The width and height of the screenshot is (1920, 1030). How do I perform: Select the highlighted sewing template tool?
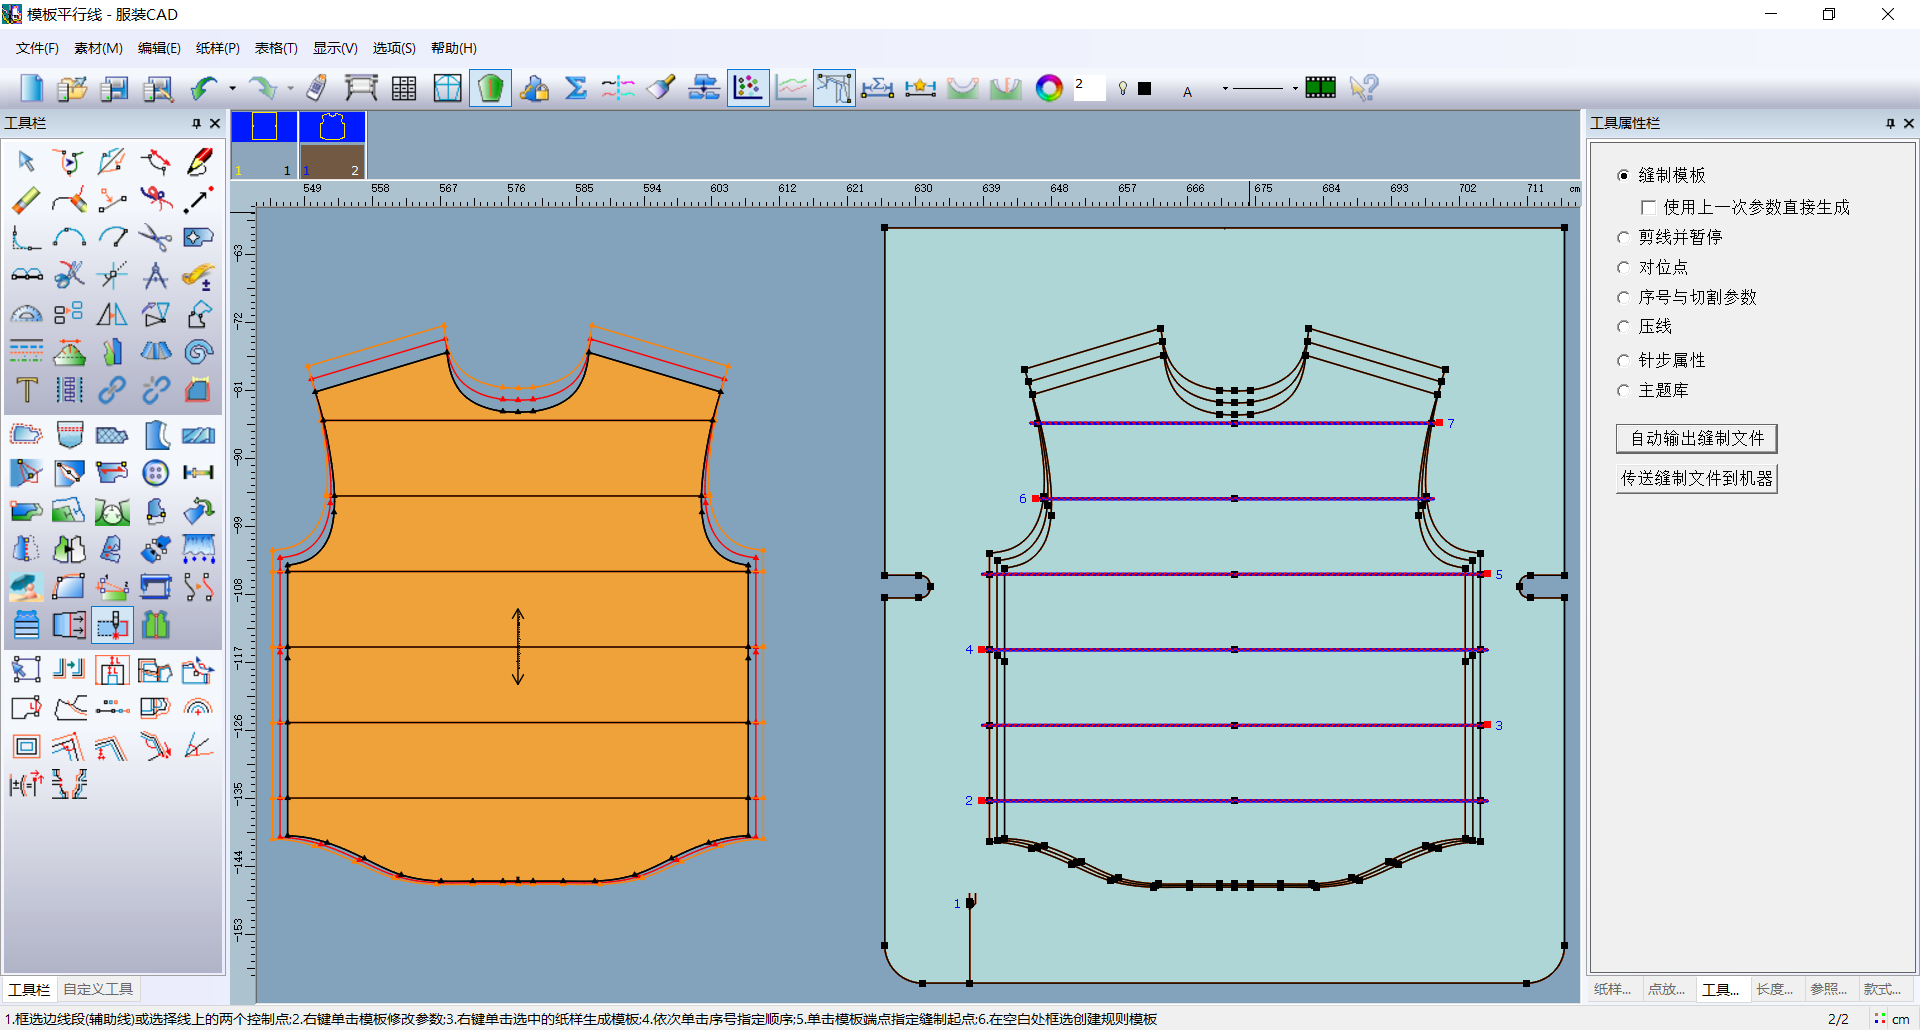[x=112, y=625]
